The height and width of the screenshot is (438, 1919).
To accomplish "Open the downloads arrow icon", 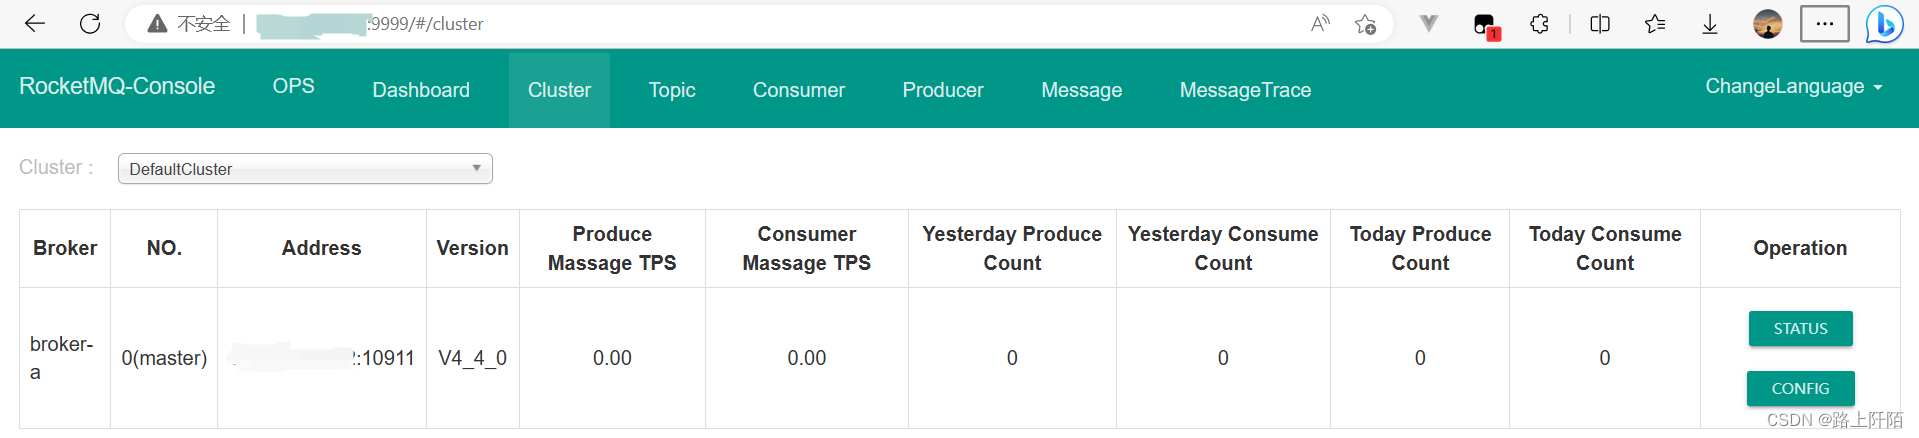I will (x=1710, y=24).
